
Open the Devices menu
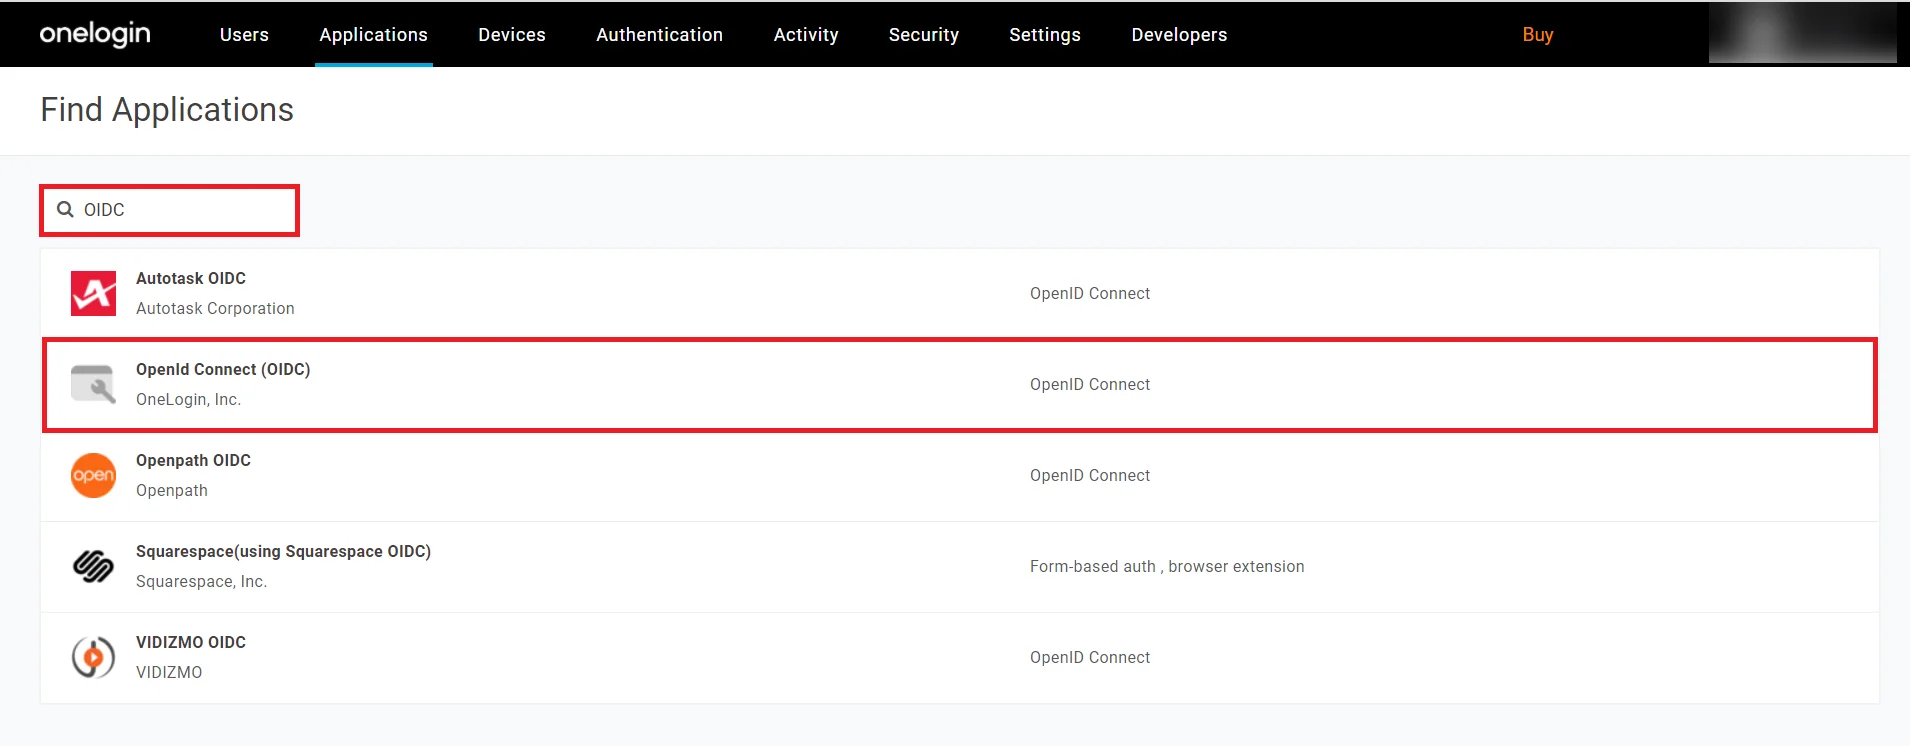(512, 34)
